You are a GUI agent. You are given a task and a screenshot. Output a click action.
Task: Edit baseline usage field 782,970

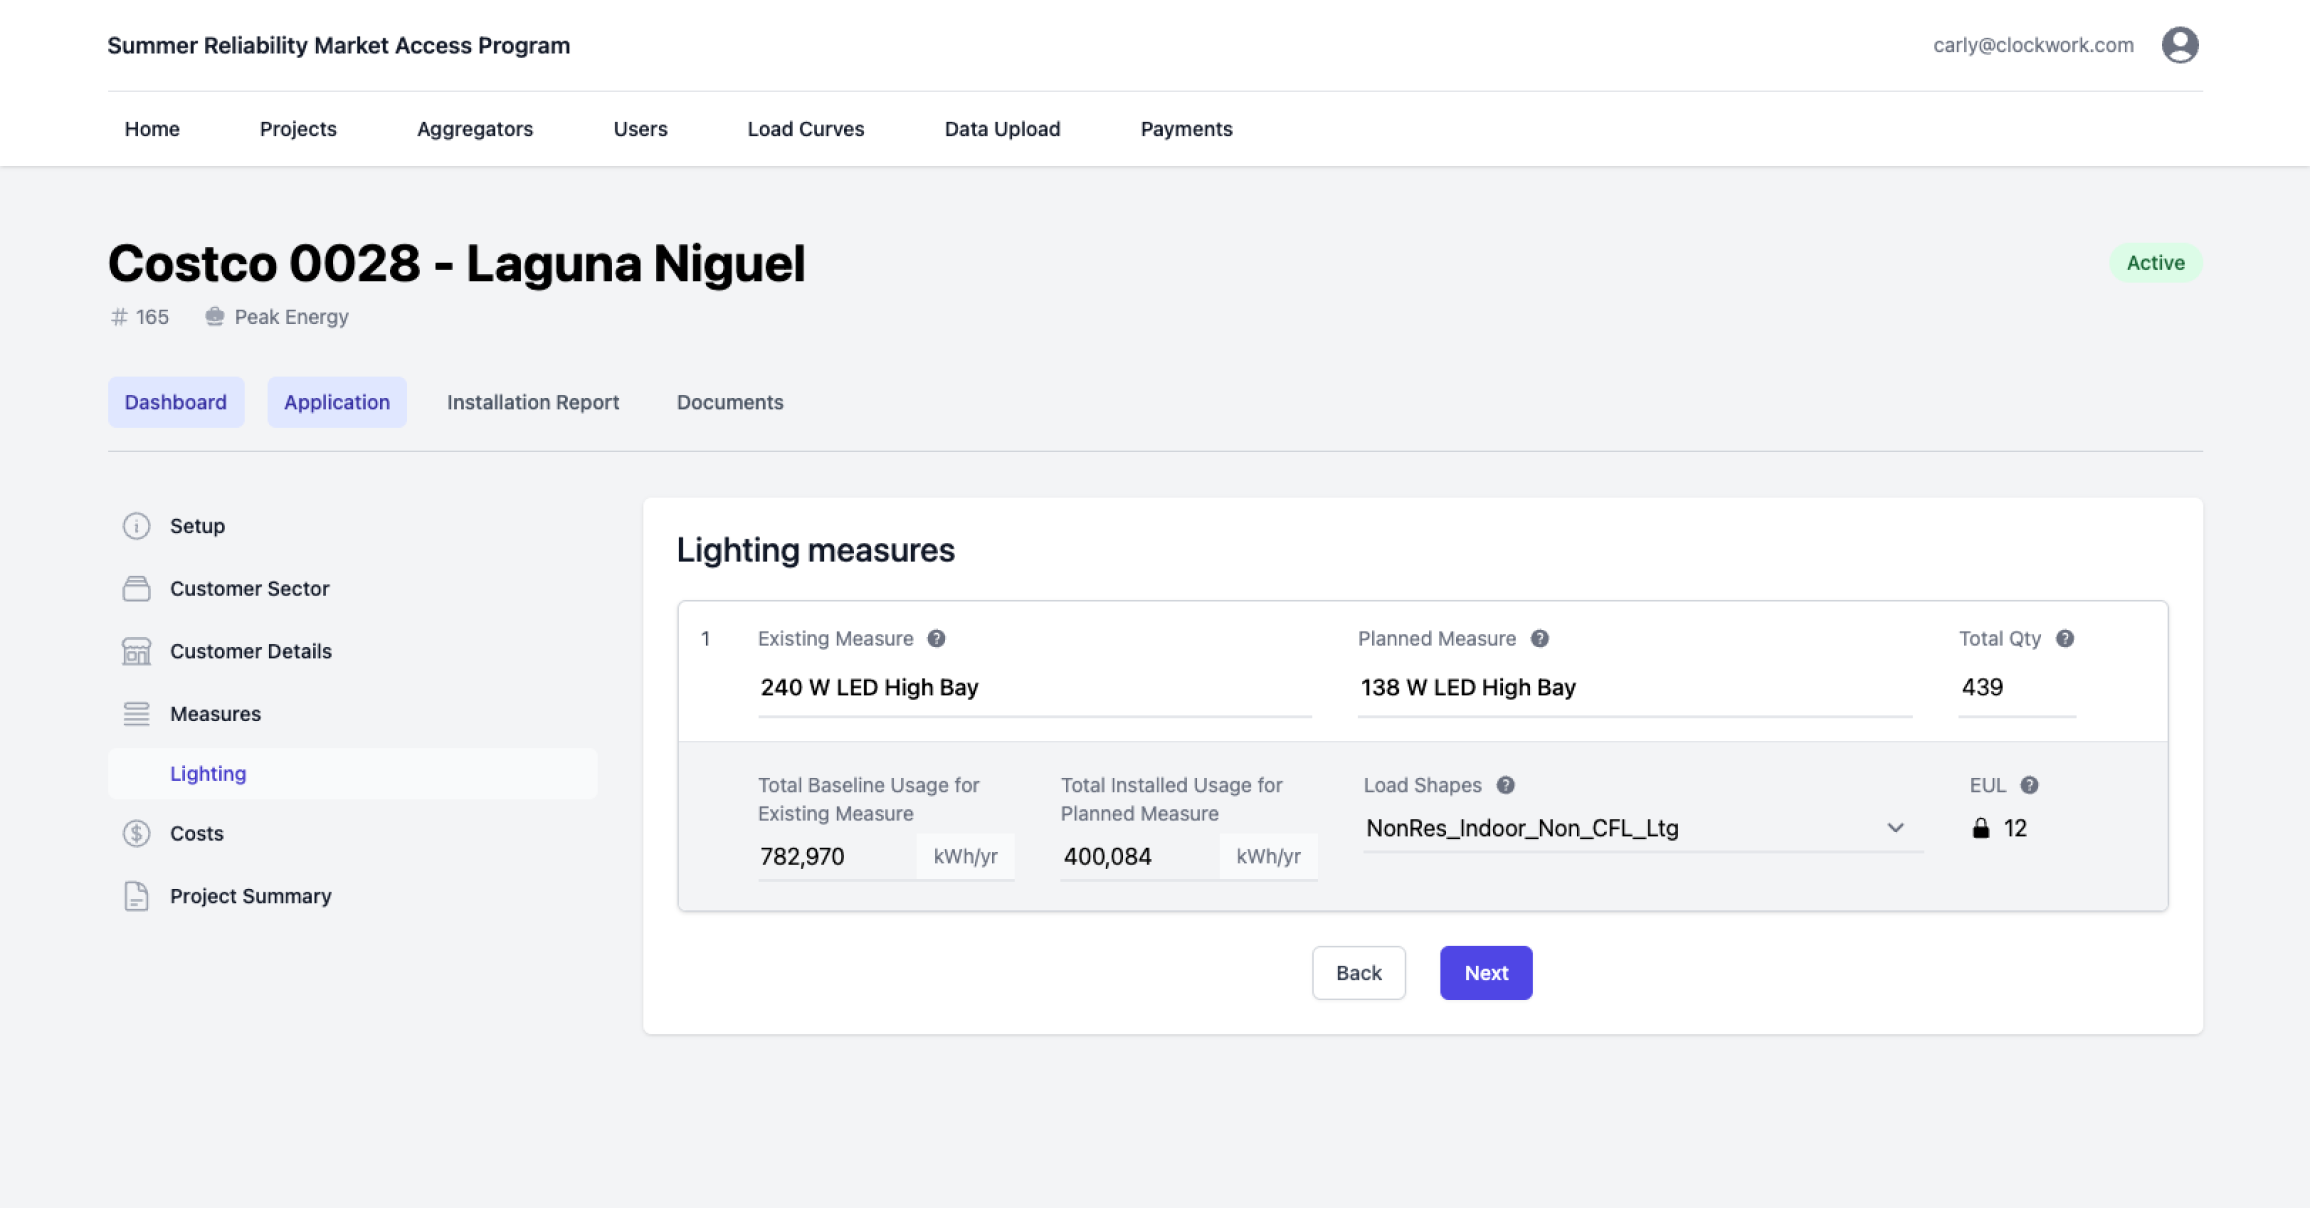click(x=836, y=857)
